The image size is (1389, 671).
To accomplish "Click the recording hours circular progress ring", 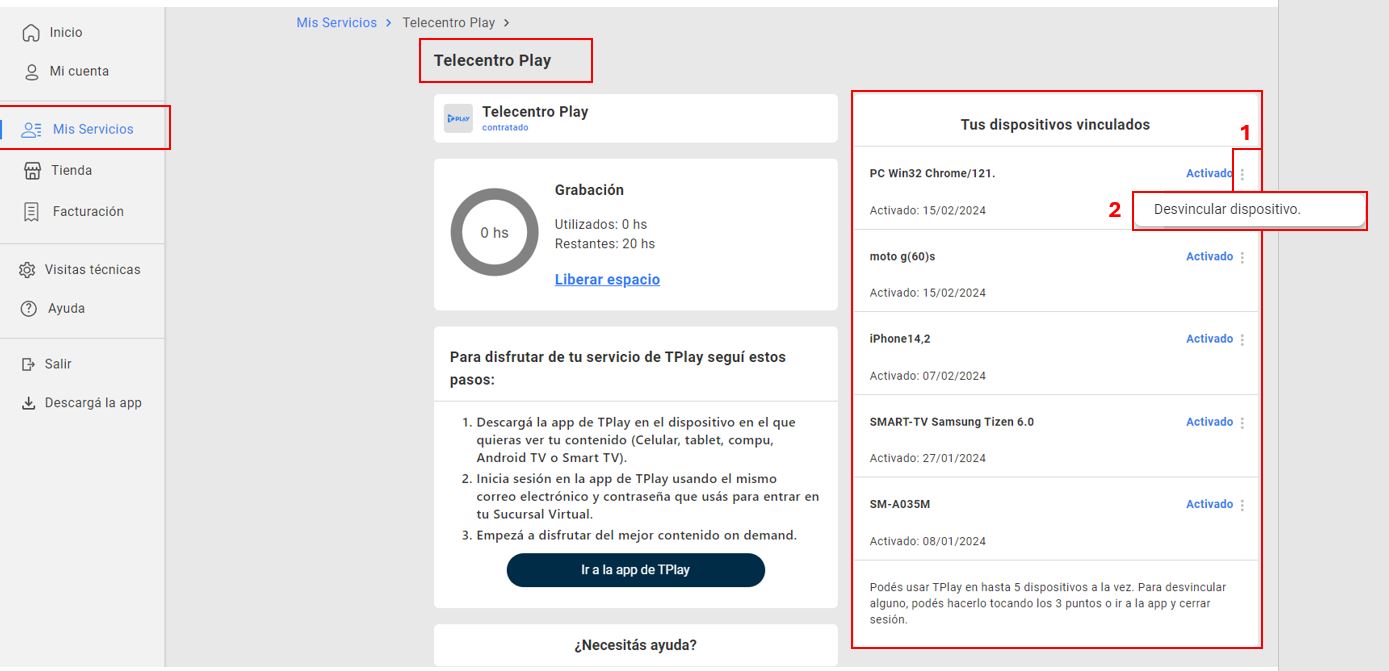I will pyautogui.click(x=494, y=233).
